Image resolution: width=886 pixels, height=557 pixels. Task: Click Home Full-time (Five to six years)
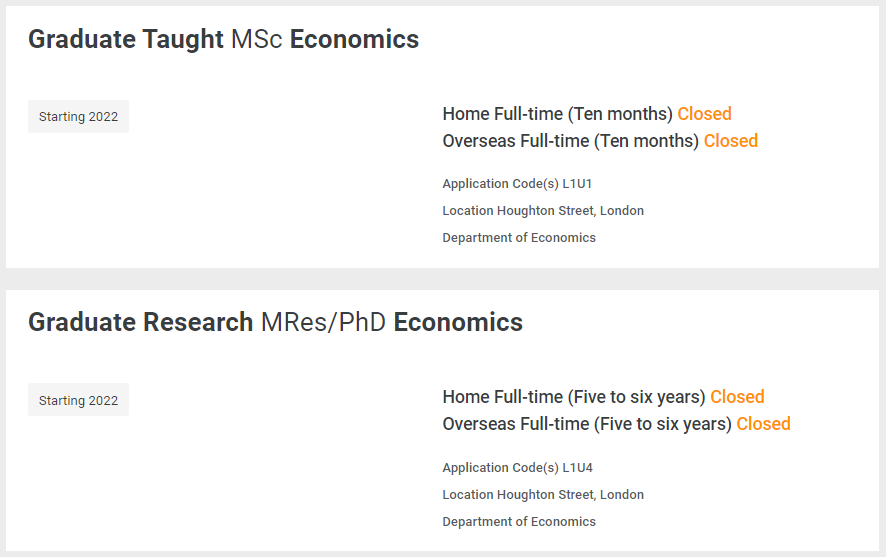coord(574,397)
